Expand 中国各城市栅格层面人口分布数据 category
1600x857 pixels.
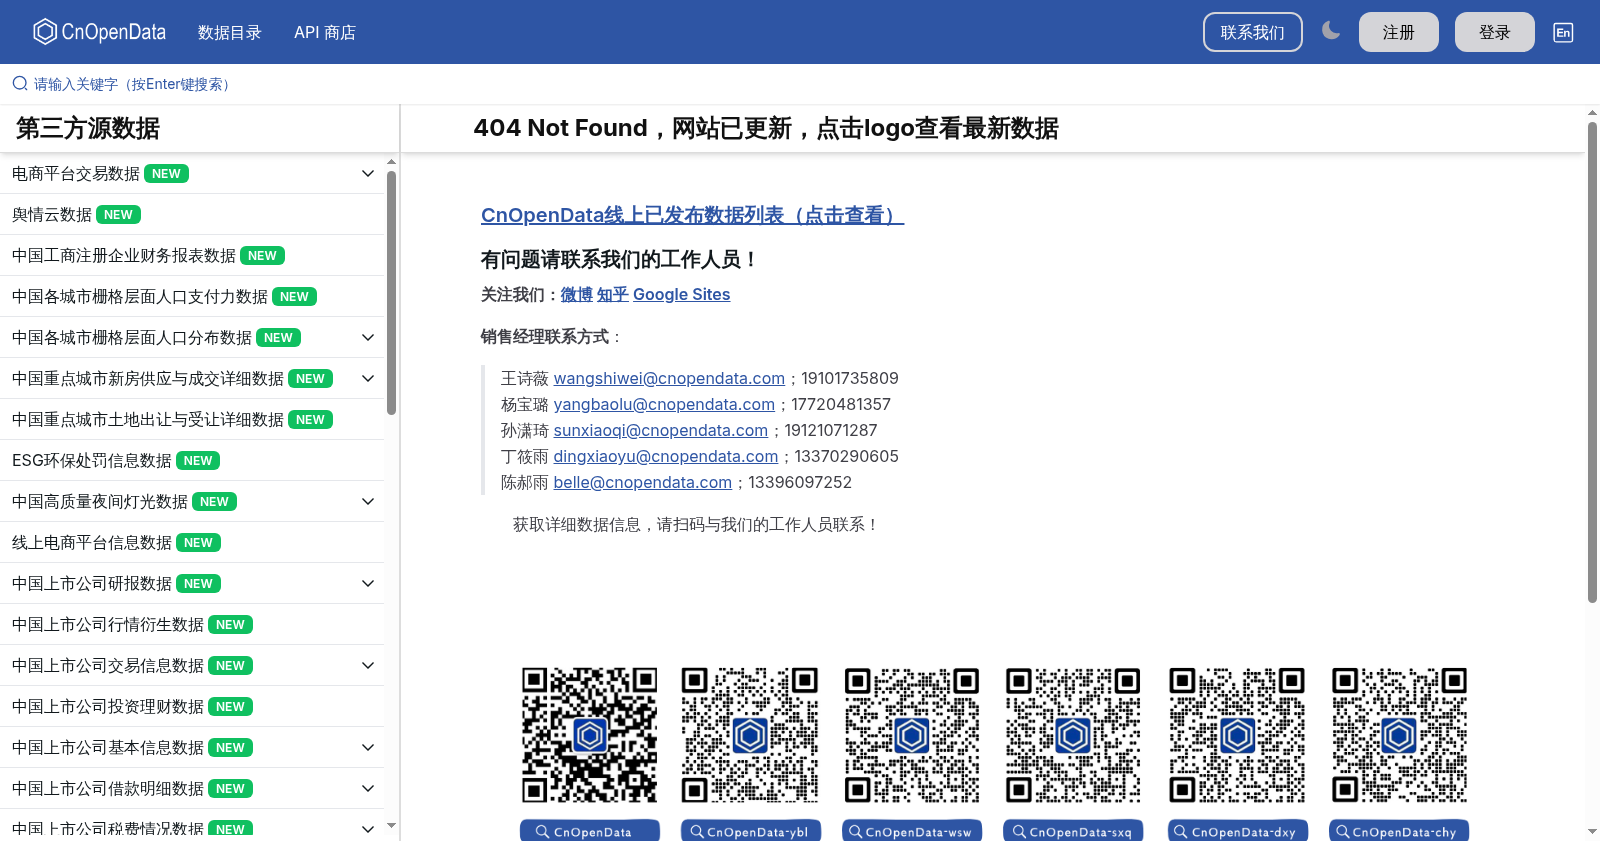(368, 338)
